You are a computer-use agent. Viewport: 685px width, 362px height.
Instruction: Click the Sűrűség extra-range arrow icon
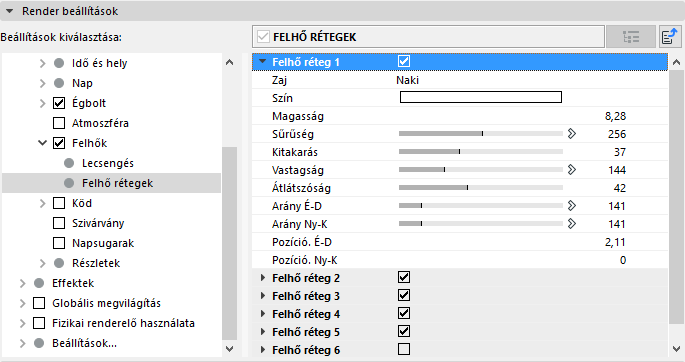click(x=571, y=134)
